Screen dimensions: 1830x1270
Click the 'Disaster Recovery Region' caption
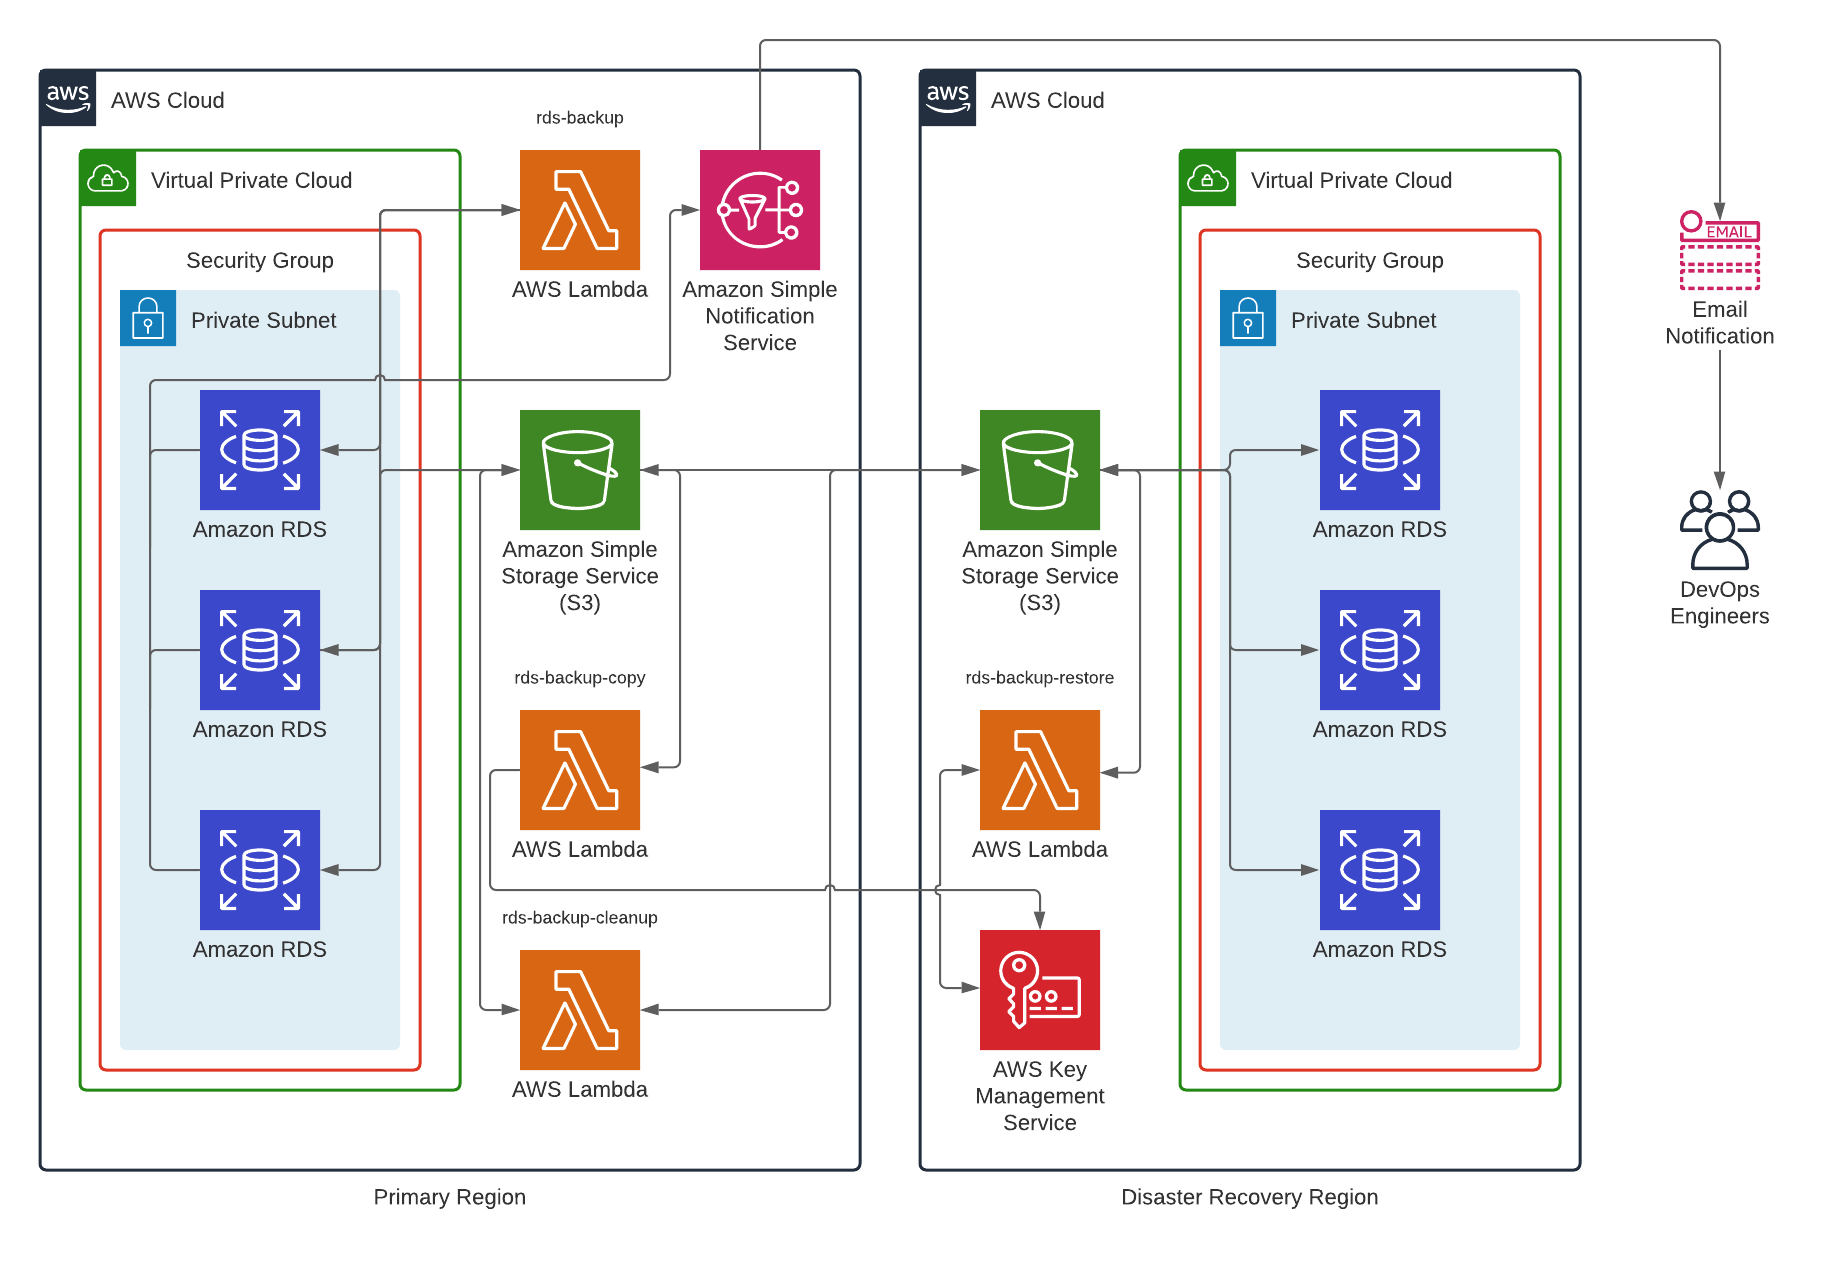pyautogui.click(x=1250, y=1197)
